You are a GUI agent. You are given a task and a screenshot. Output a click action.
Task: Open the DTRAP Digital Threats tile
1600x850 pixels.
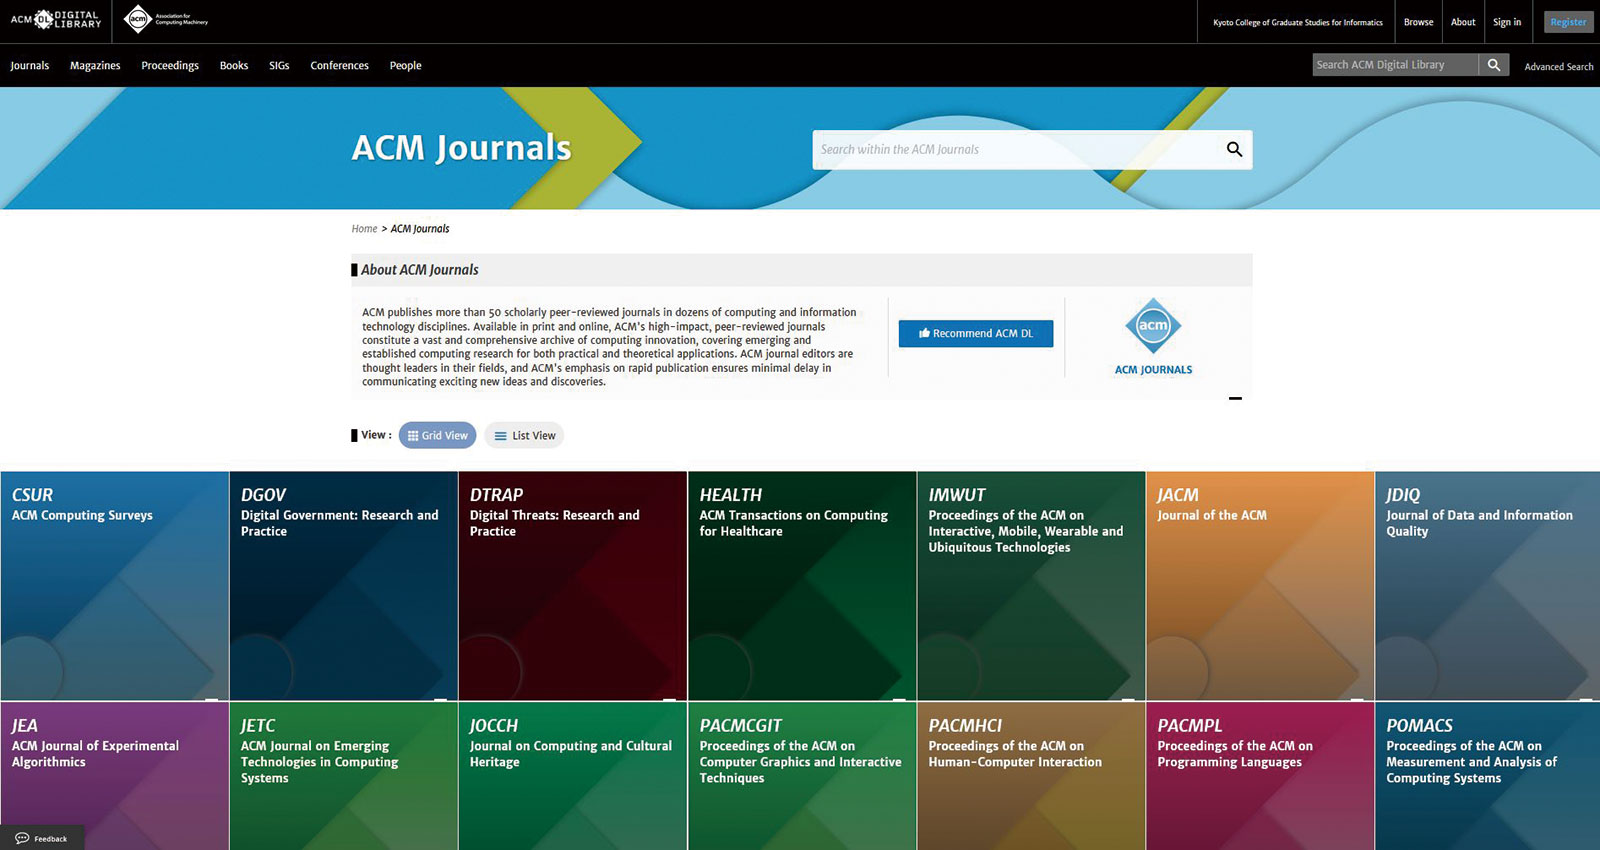[x=573, y=586]
